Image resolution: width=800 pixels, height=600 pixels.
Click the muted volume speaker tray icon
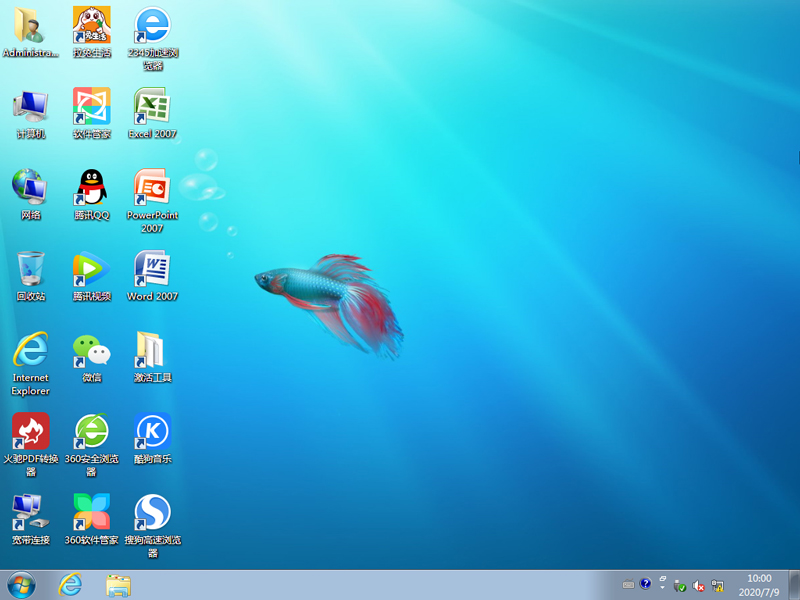(x=699, y=585)
